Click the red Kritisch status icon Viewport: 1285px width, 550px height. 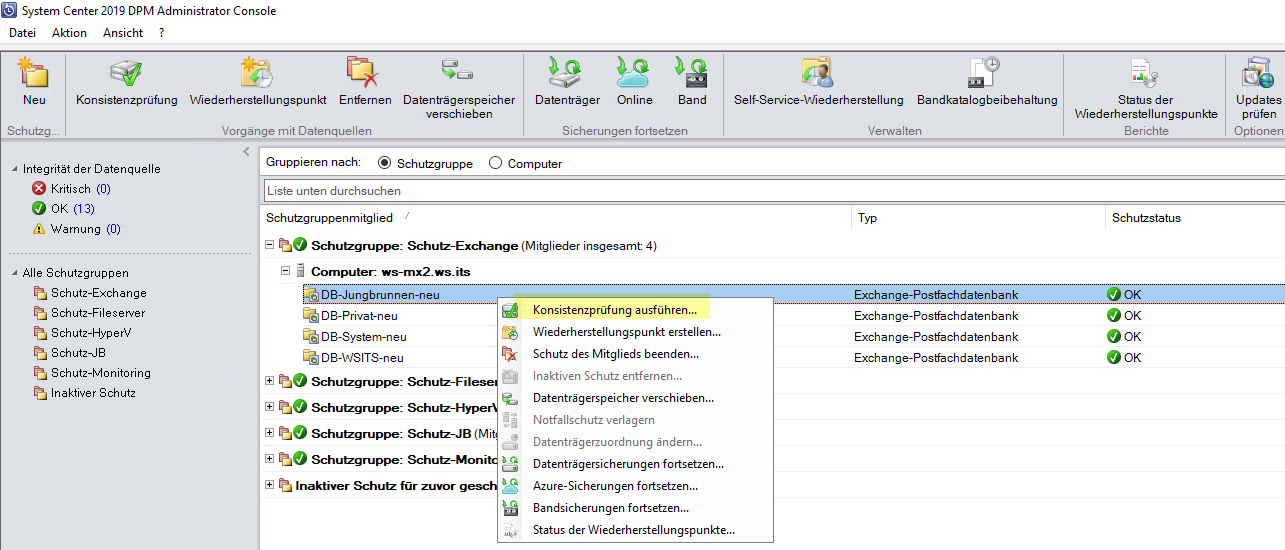39,189
